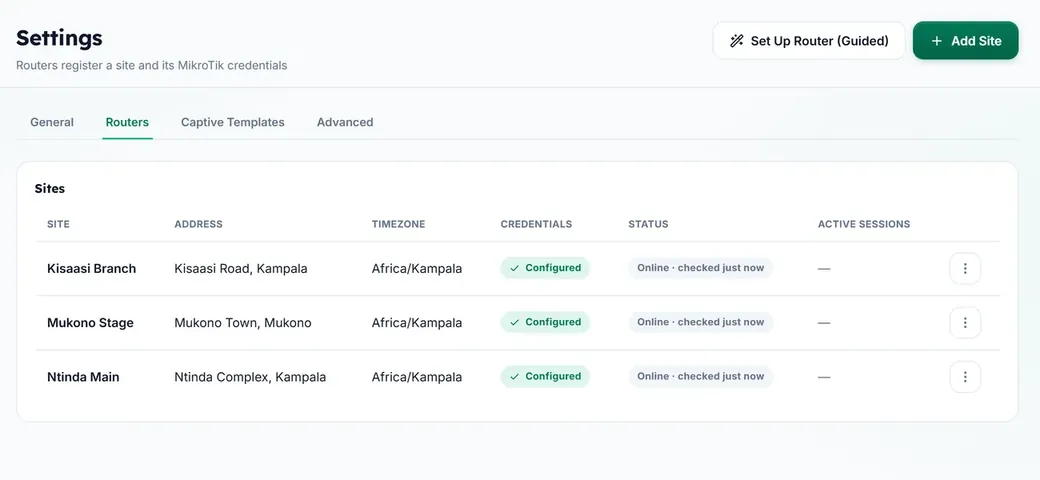Select Mukono Town, Mukono address cell
Image resolution: width=1040 pixels, height=480 pixels.
243,323
